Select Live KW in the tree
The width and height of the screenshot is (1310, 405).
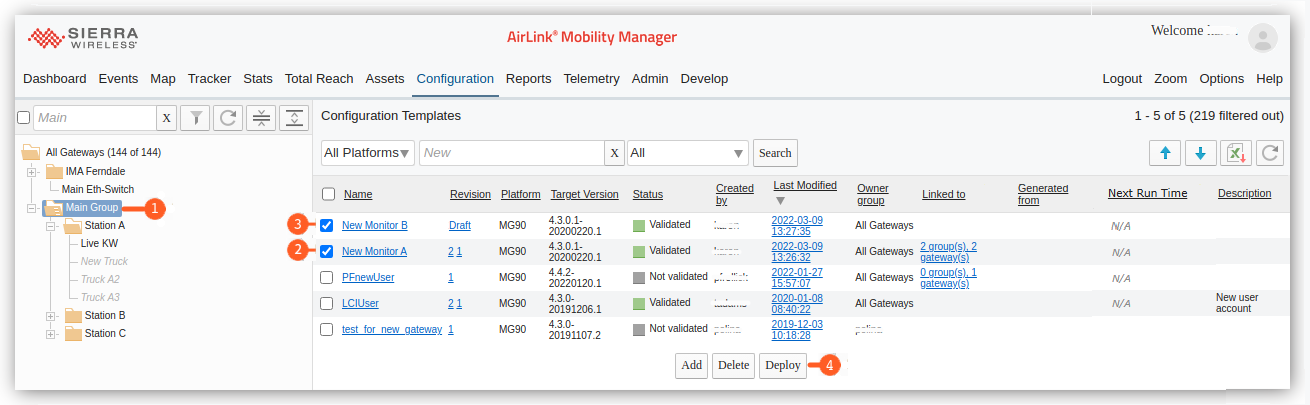[100, 243]
